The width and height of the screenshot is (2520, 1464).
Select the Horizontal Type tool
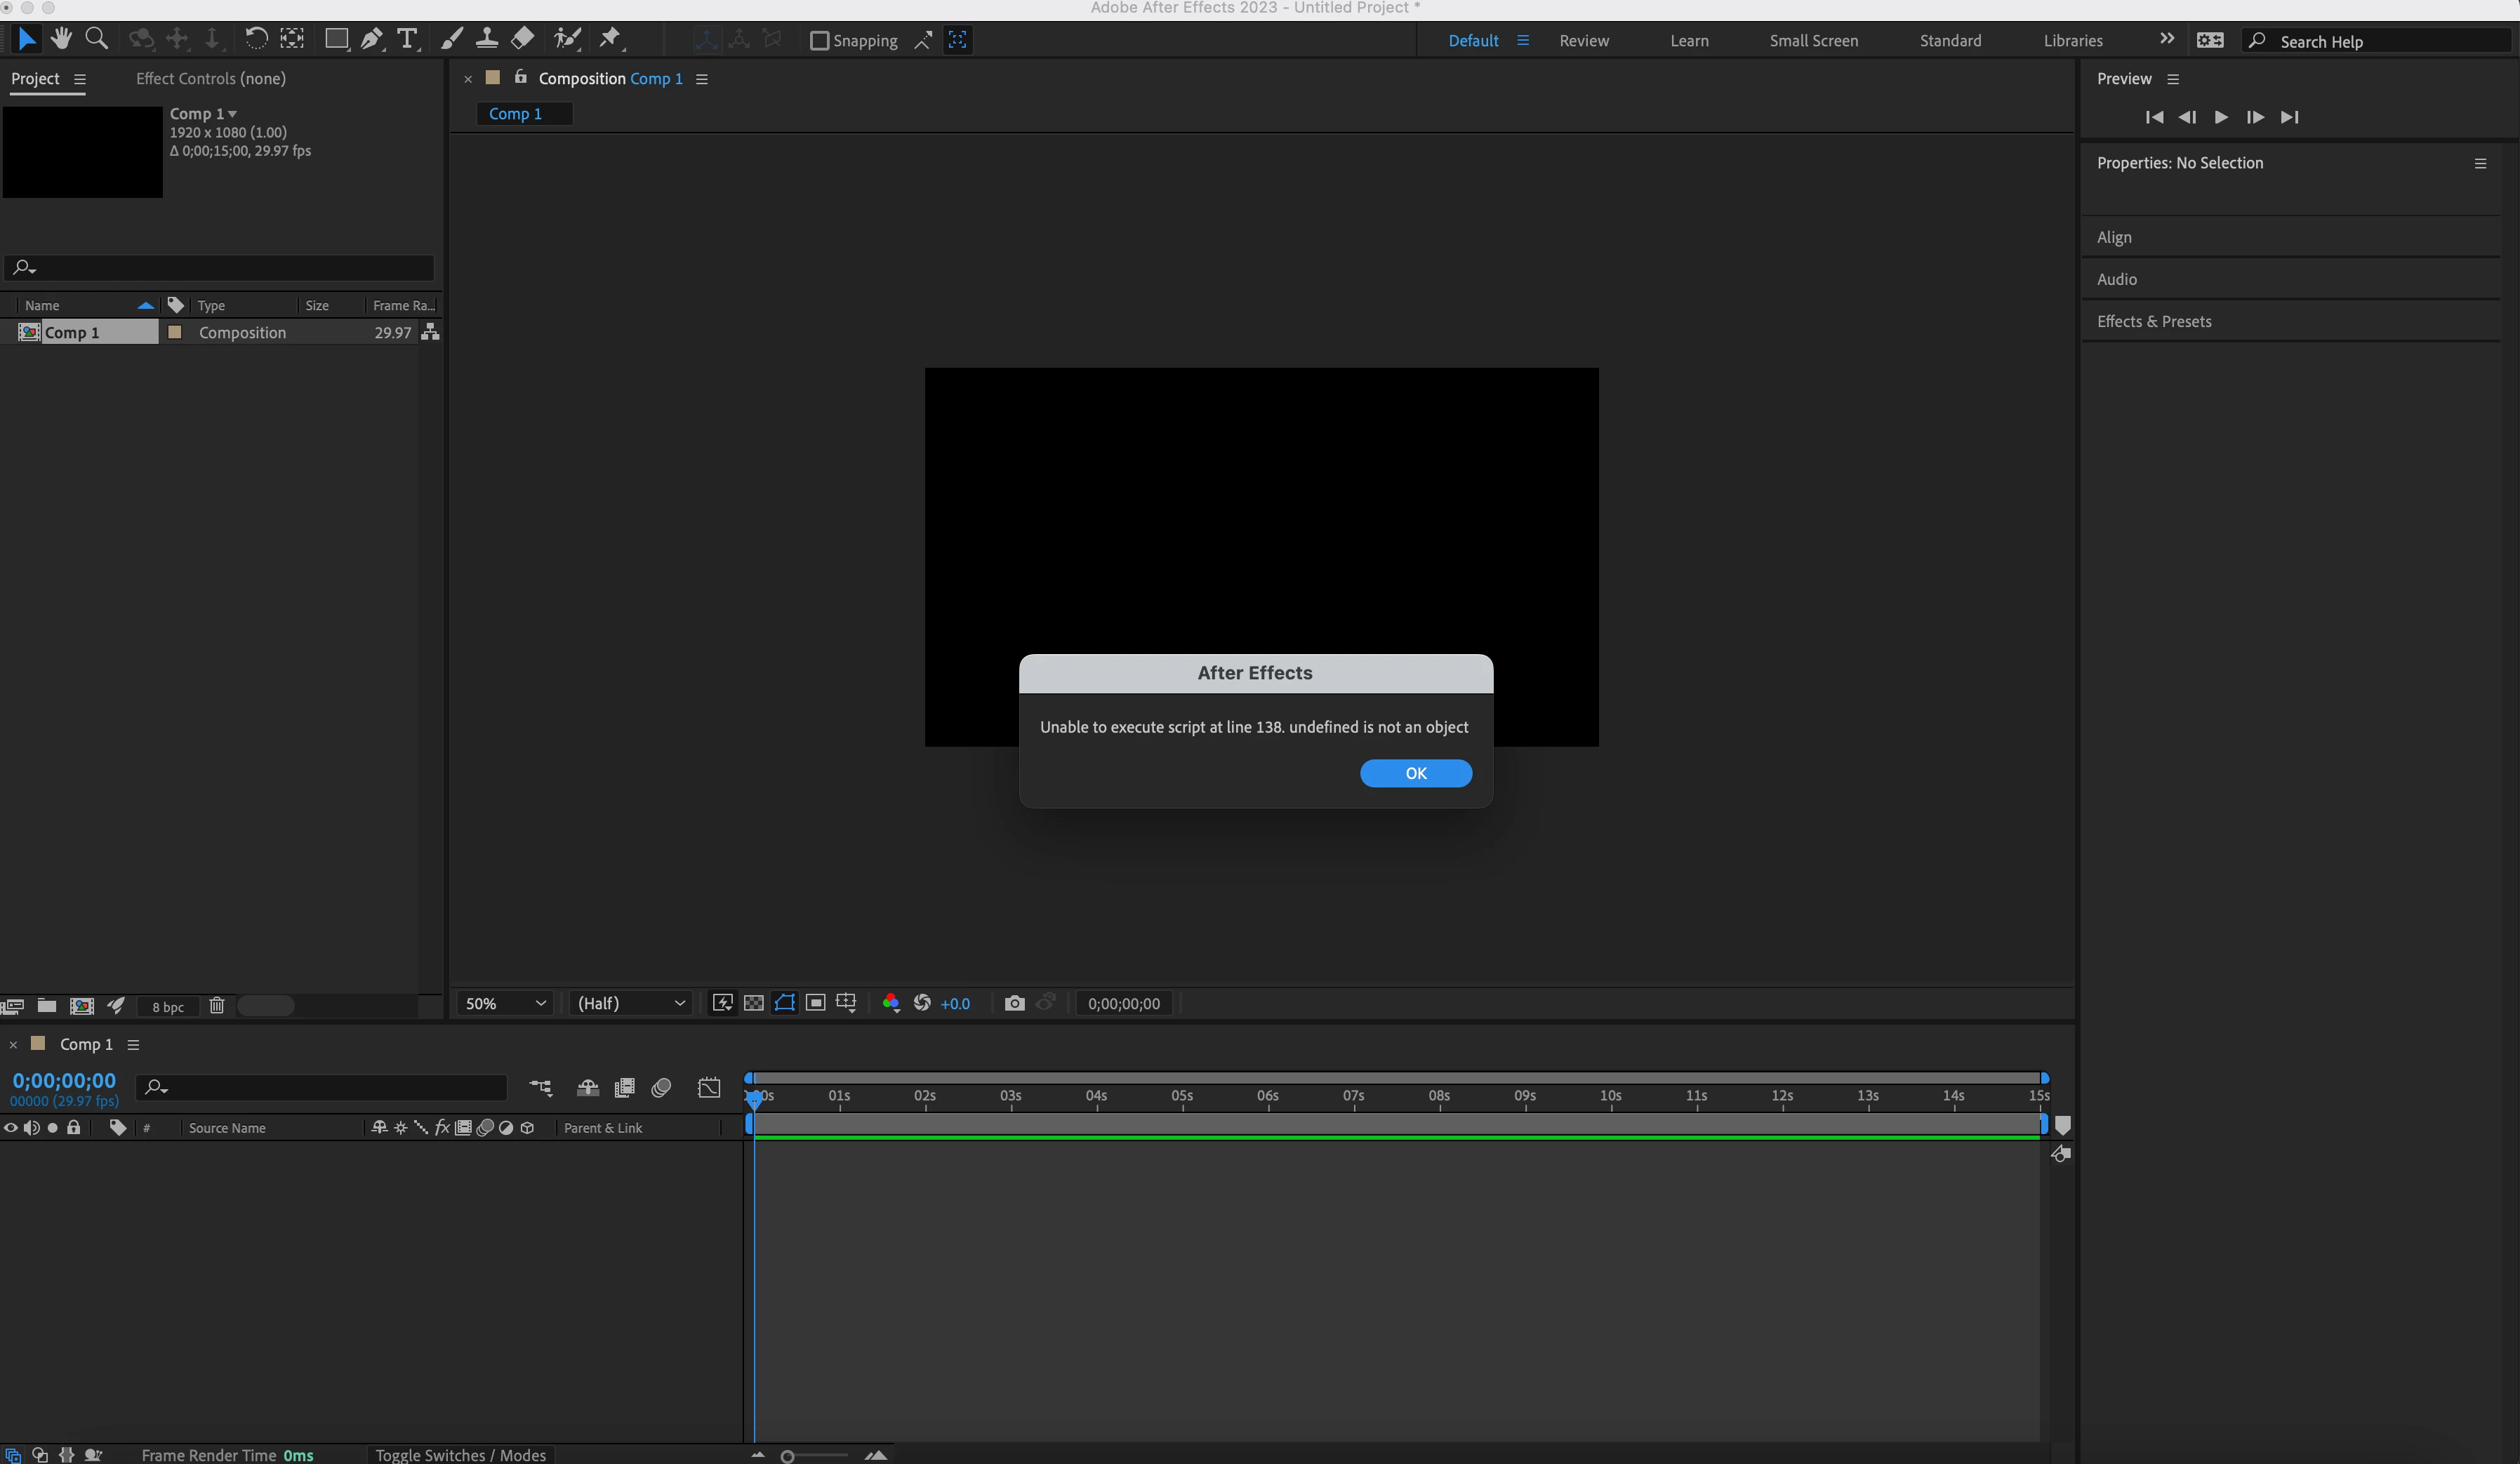click(407, 39)
